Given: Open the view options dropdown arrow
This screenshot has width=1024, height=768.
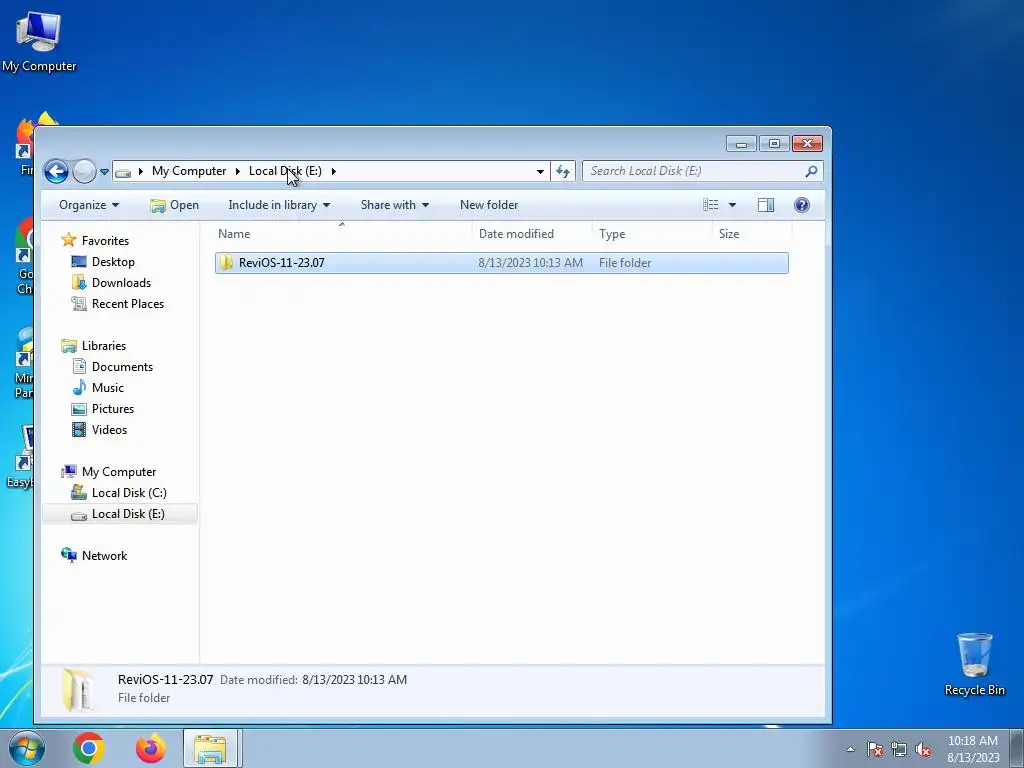Looking at the screenshot, I should tap(732, 205).
